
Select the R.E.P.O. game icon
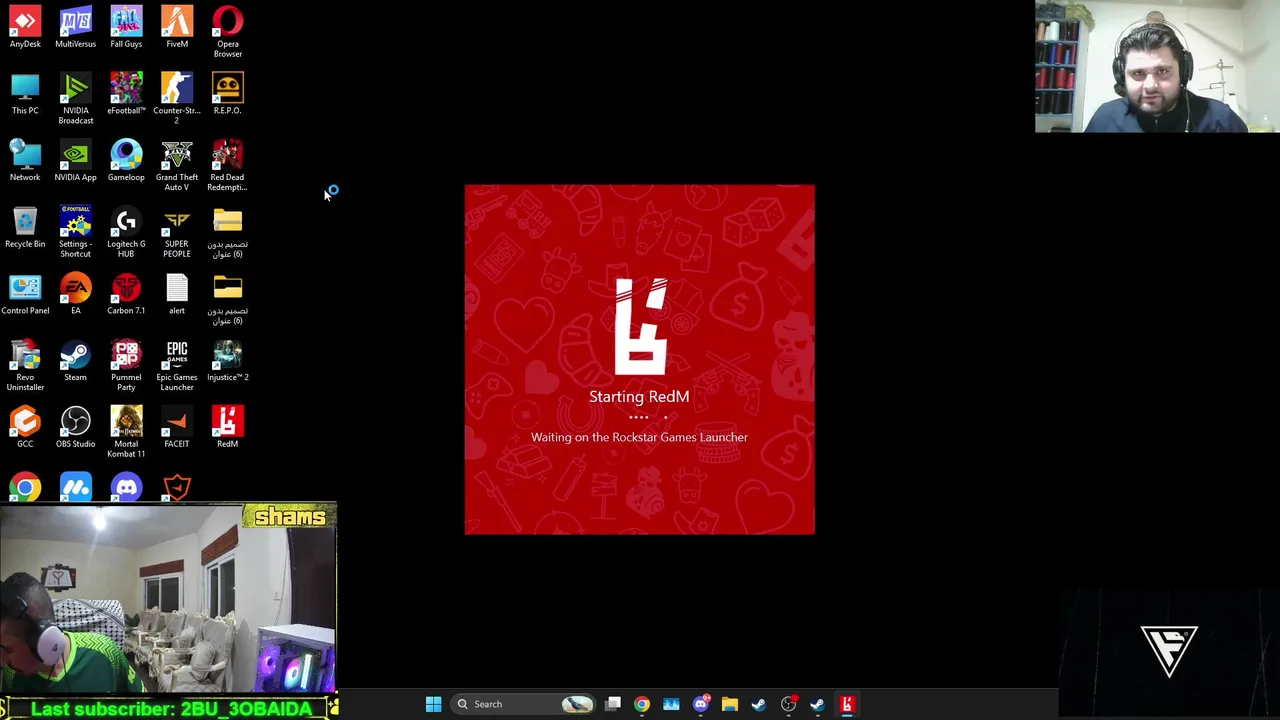pos(228,94)
